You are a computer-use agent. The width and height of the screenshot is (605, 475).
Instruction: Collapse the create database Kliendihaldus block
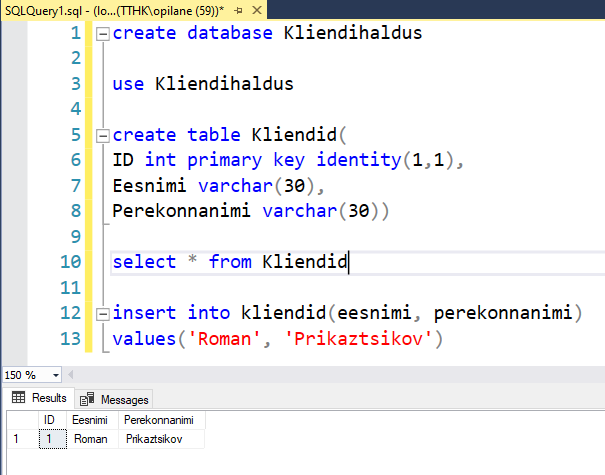(x=103, y=34)
